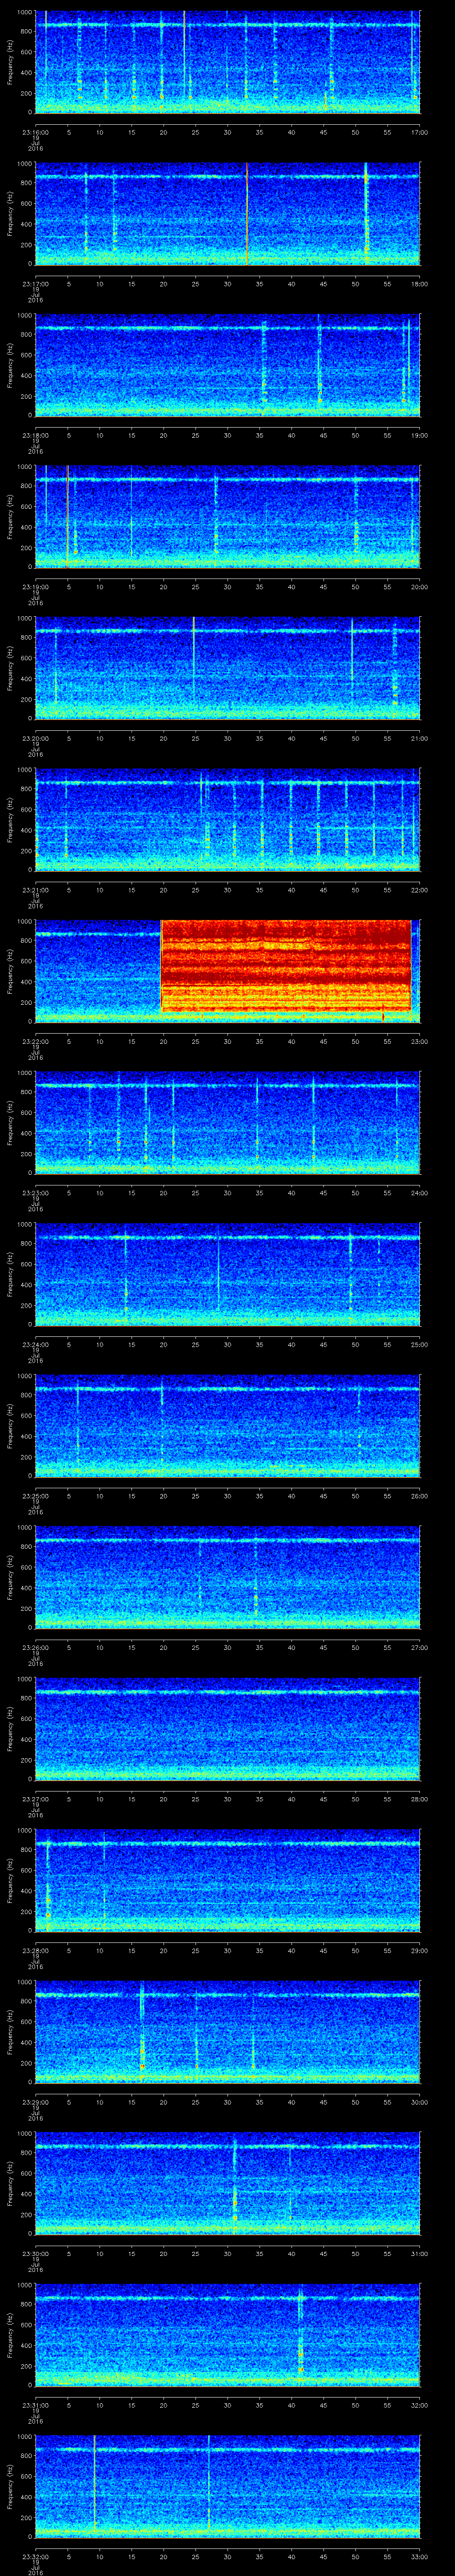455x2576 pixels.
Task: Click the 23:22:00 start time label
Action: [x=35, y=1041]
